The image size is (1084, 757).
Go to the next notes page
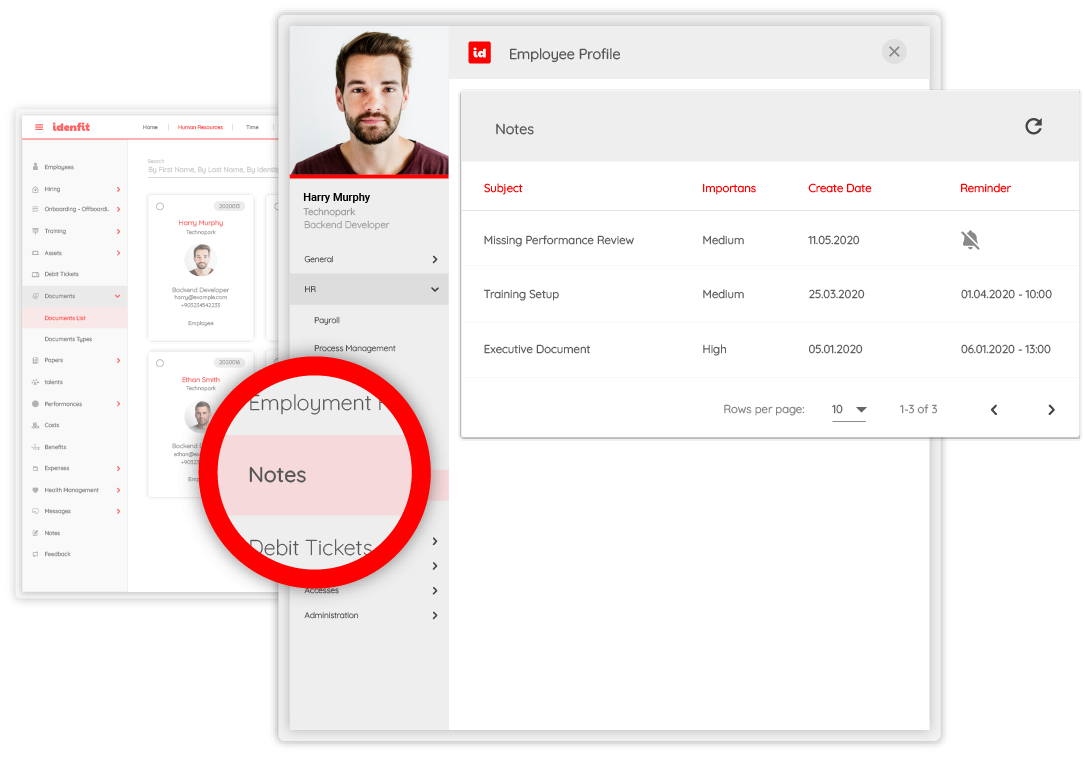tap(1052, 410)
